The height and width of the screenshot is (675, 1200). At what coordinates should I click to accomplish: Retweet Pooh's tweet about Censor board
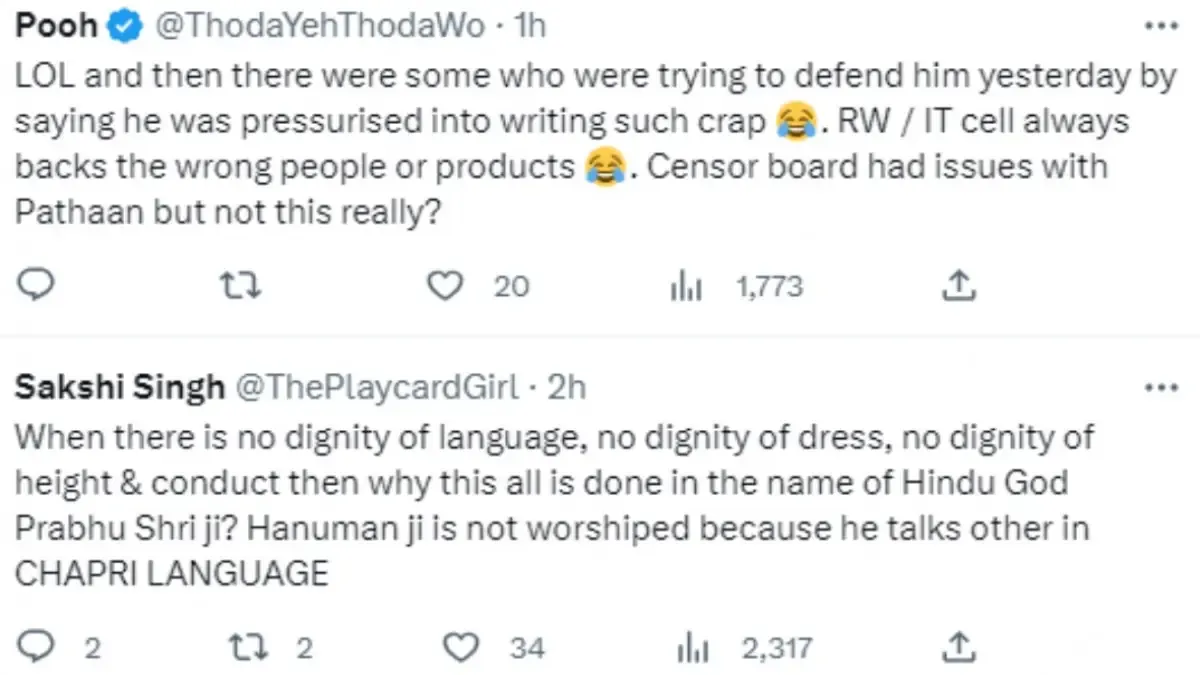(x=239, y=287)
